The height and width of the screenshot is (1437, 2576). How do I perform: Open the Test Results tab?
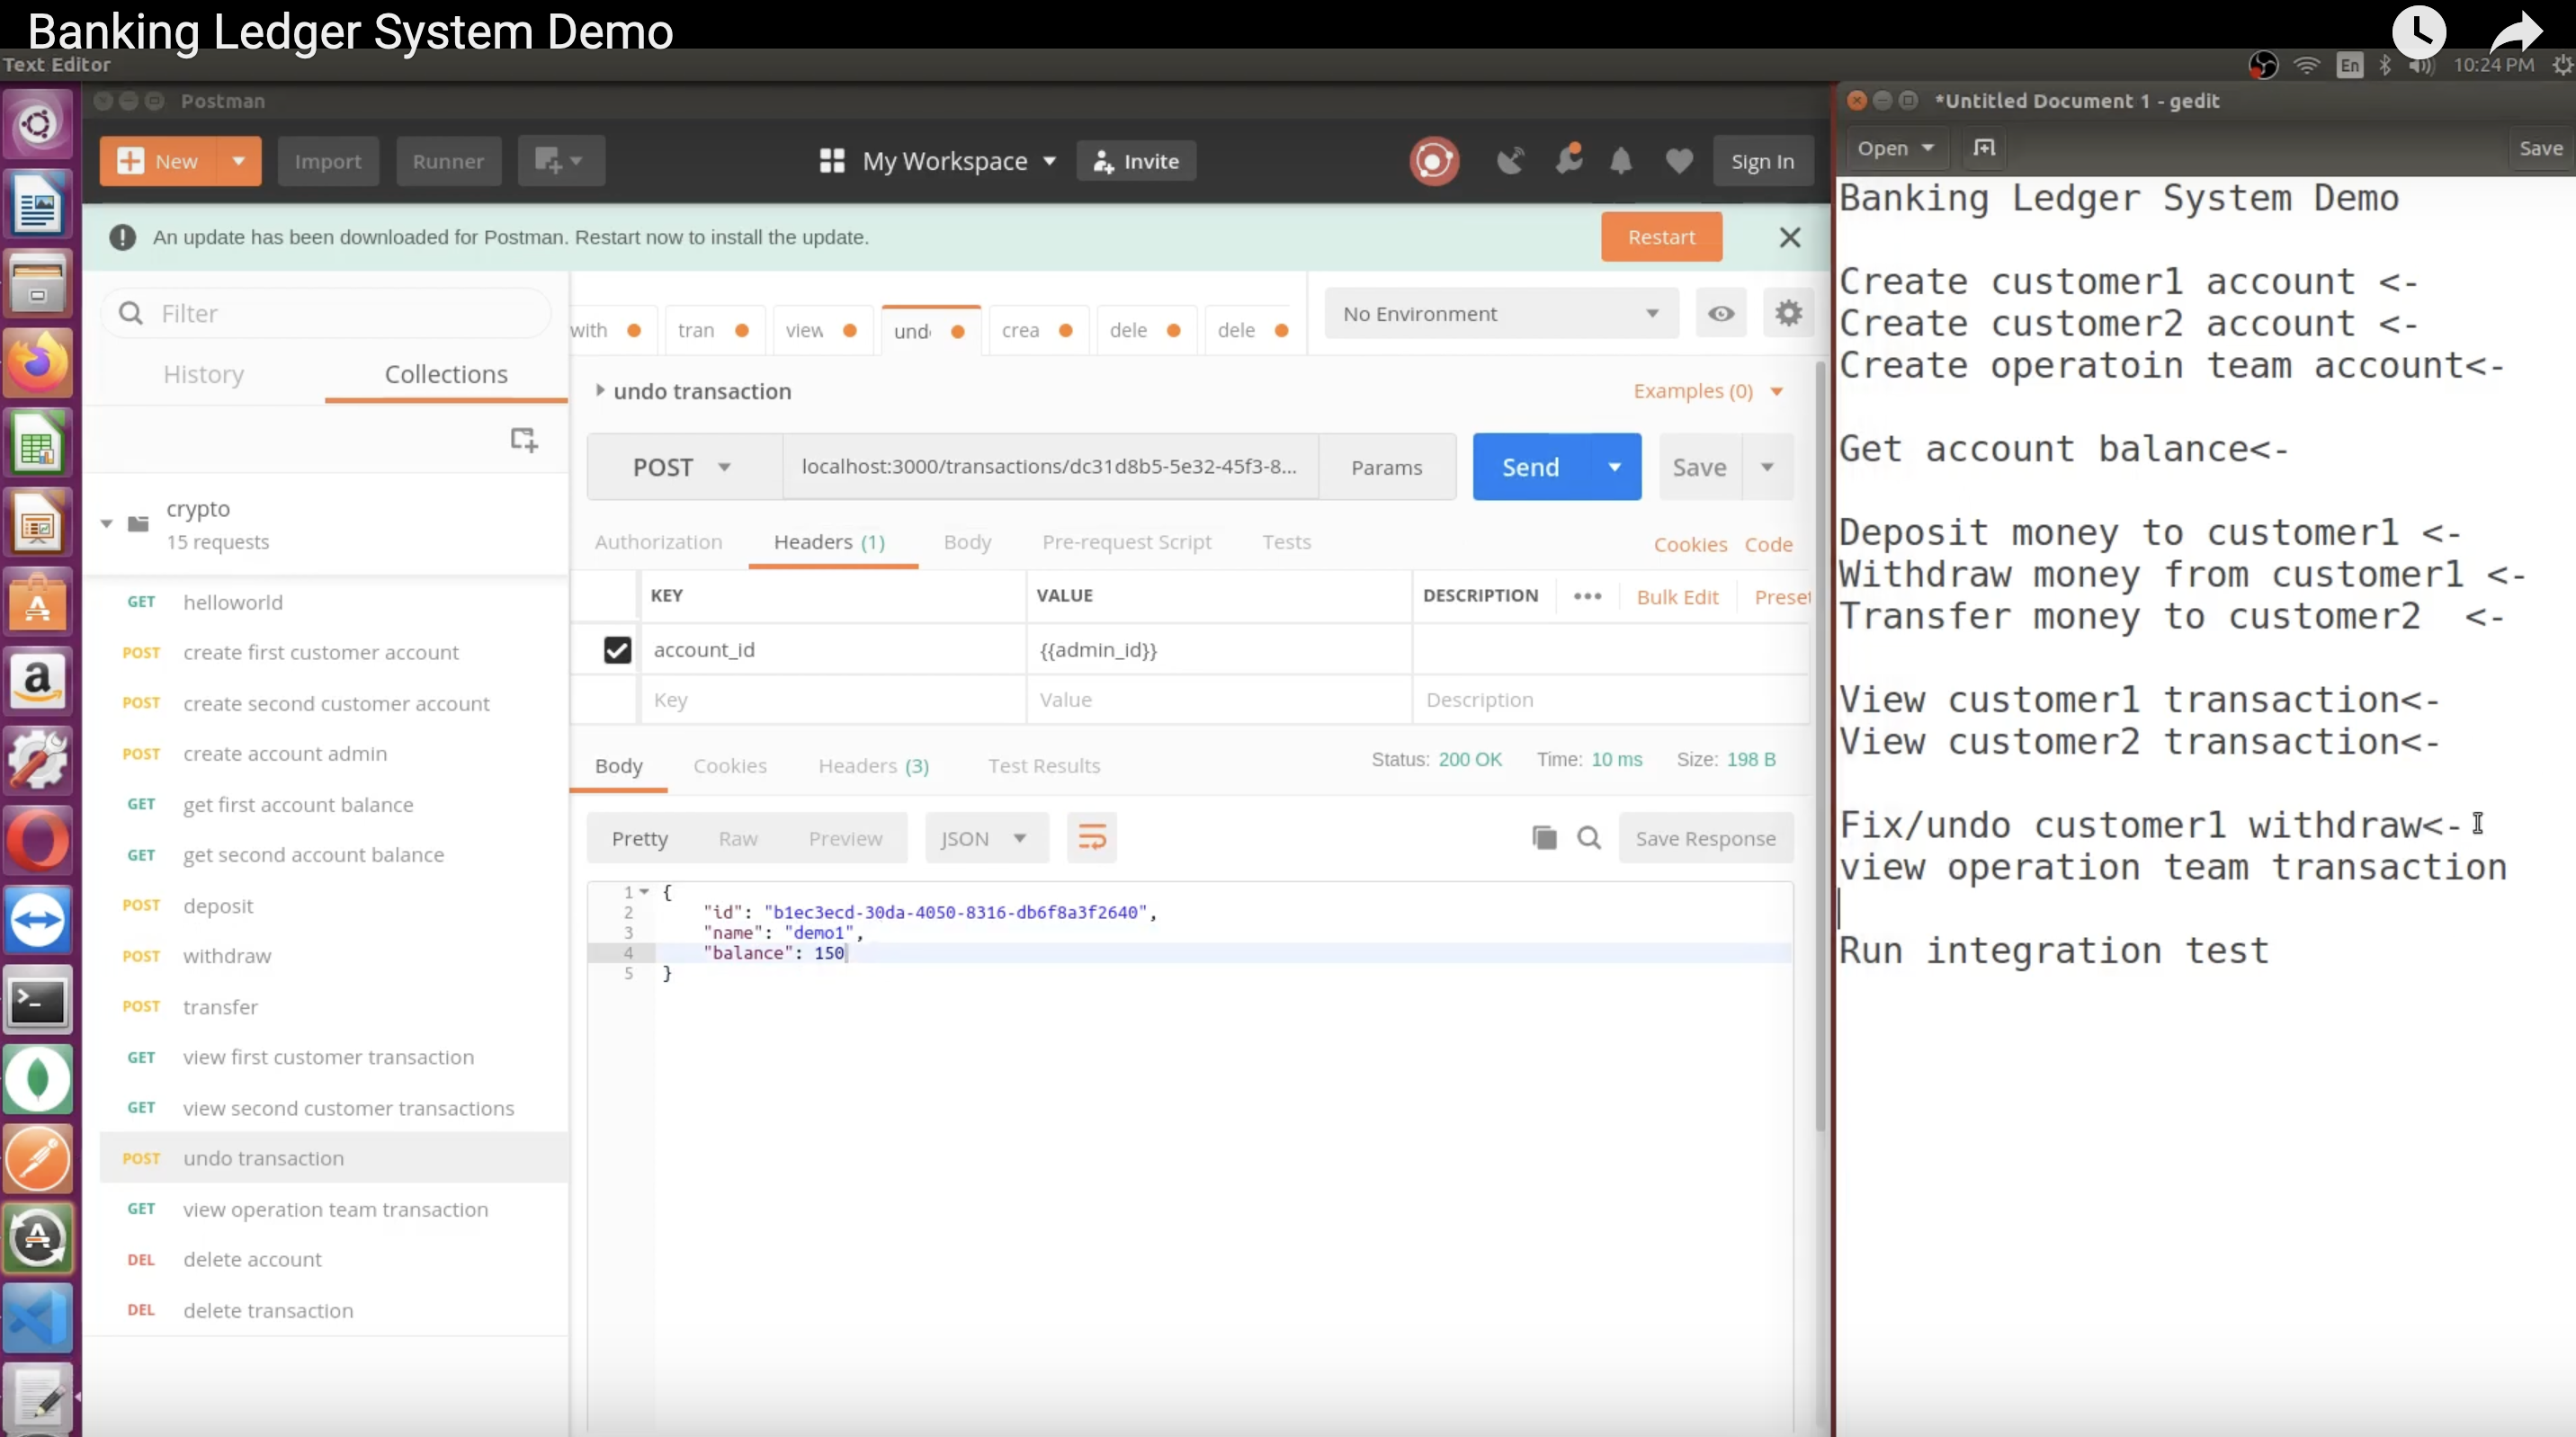pos(1044,766)
